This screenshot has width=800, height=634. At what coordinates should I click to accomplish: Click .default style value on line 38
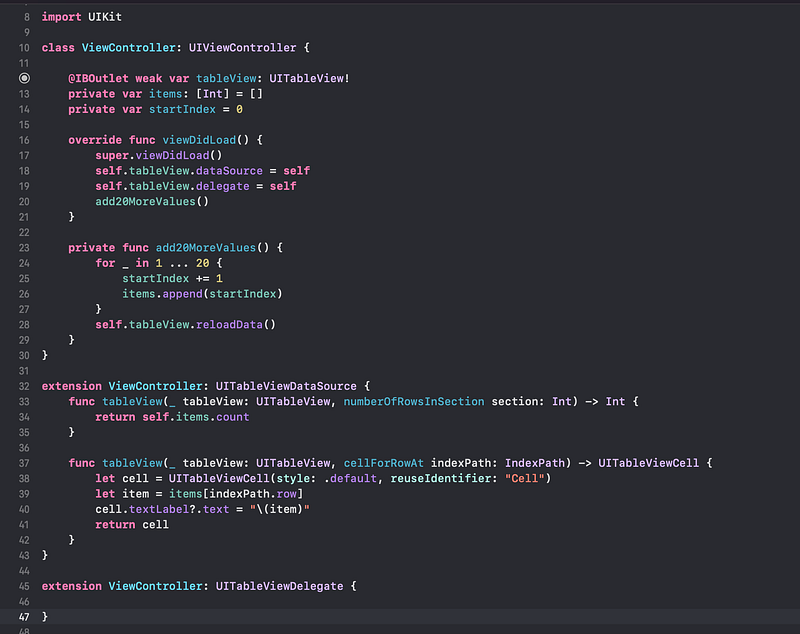pyautogui.click(x=350, y=478)
